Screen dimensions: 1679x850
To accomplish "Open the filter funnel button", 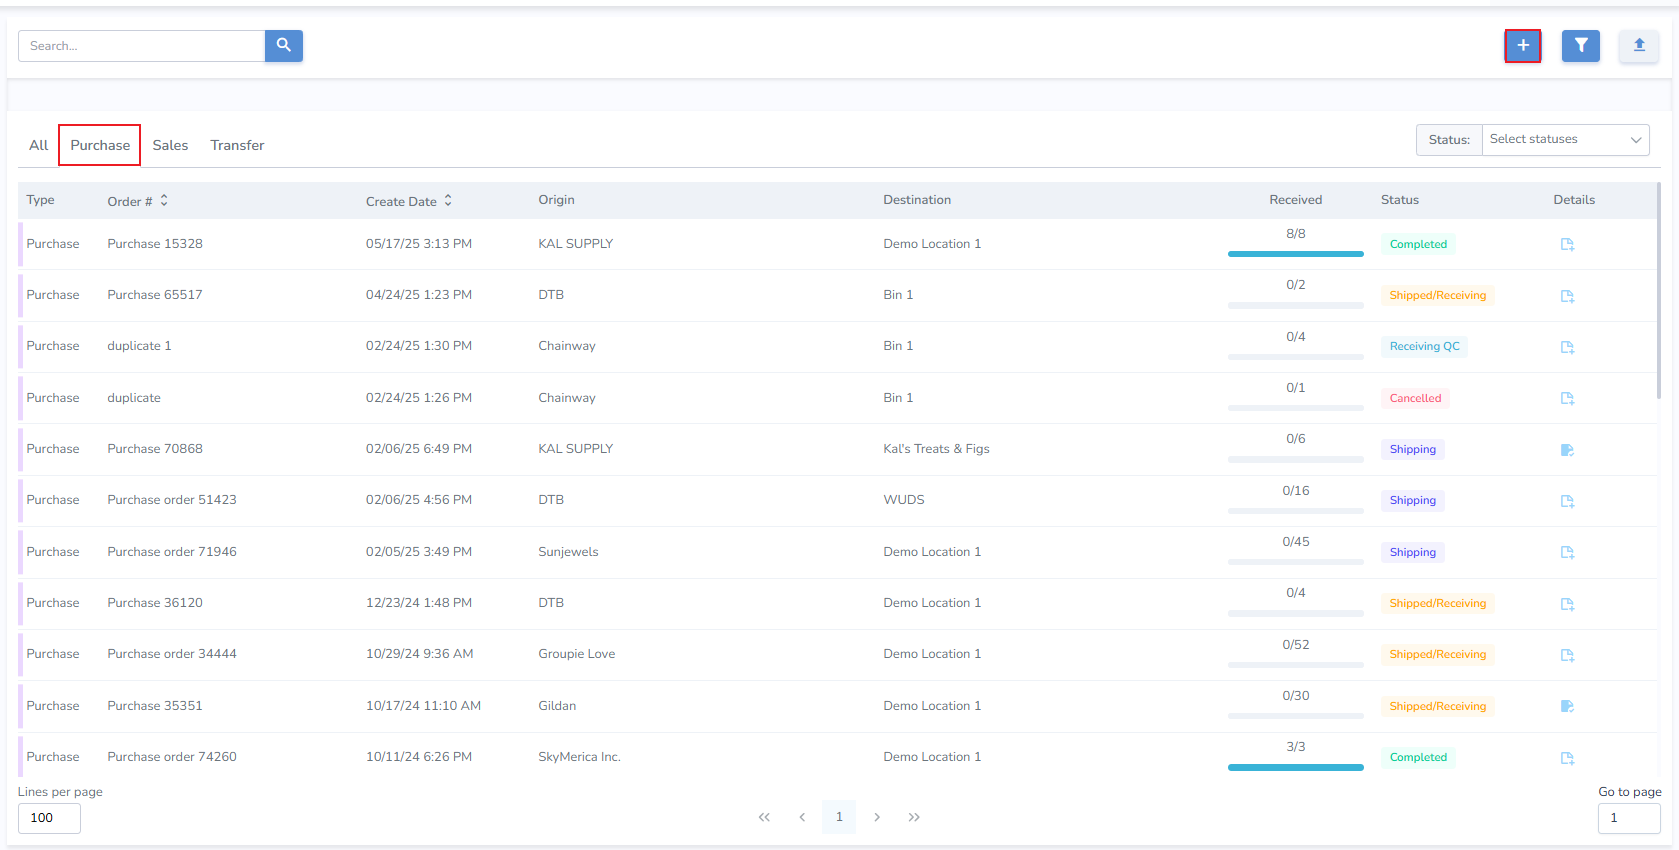I will pyautogui.click(x=1581, y=46).
